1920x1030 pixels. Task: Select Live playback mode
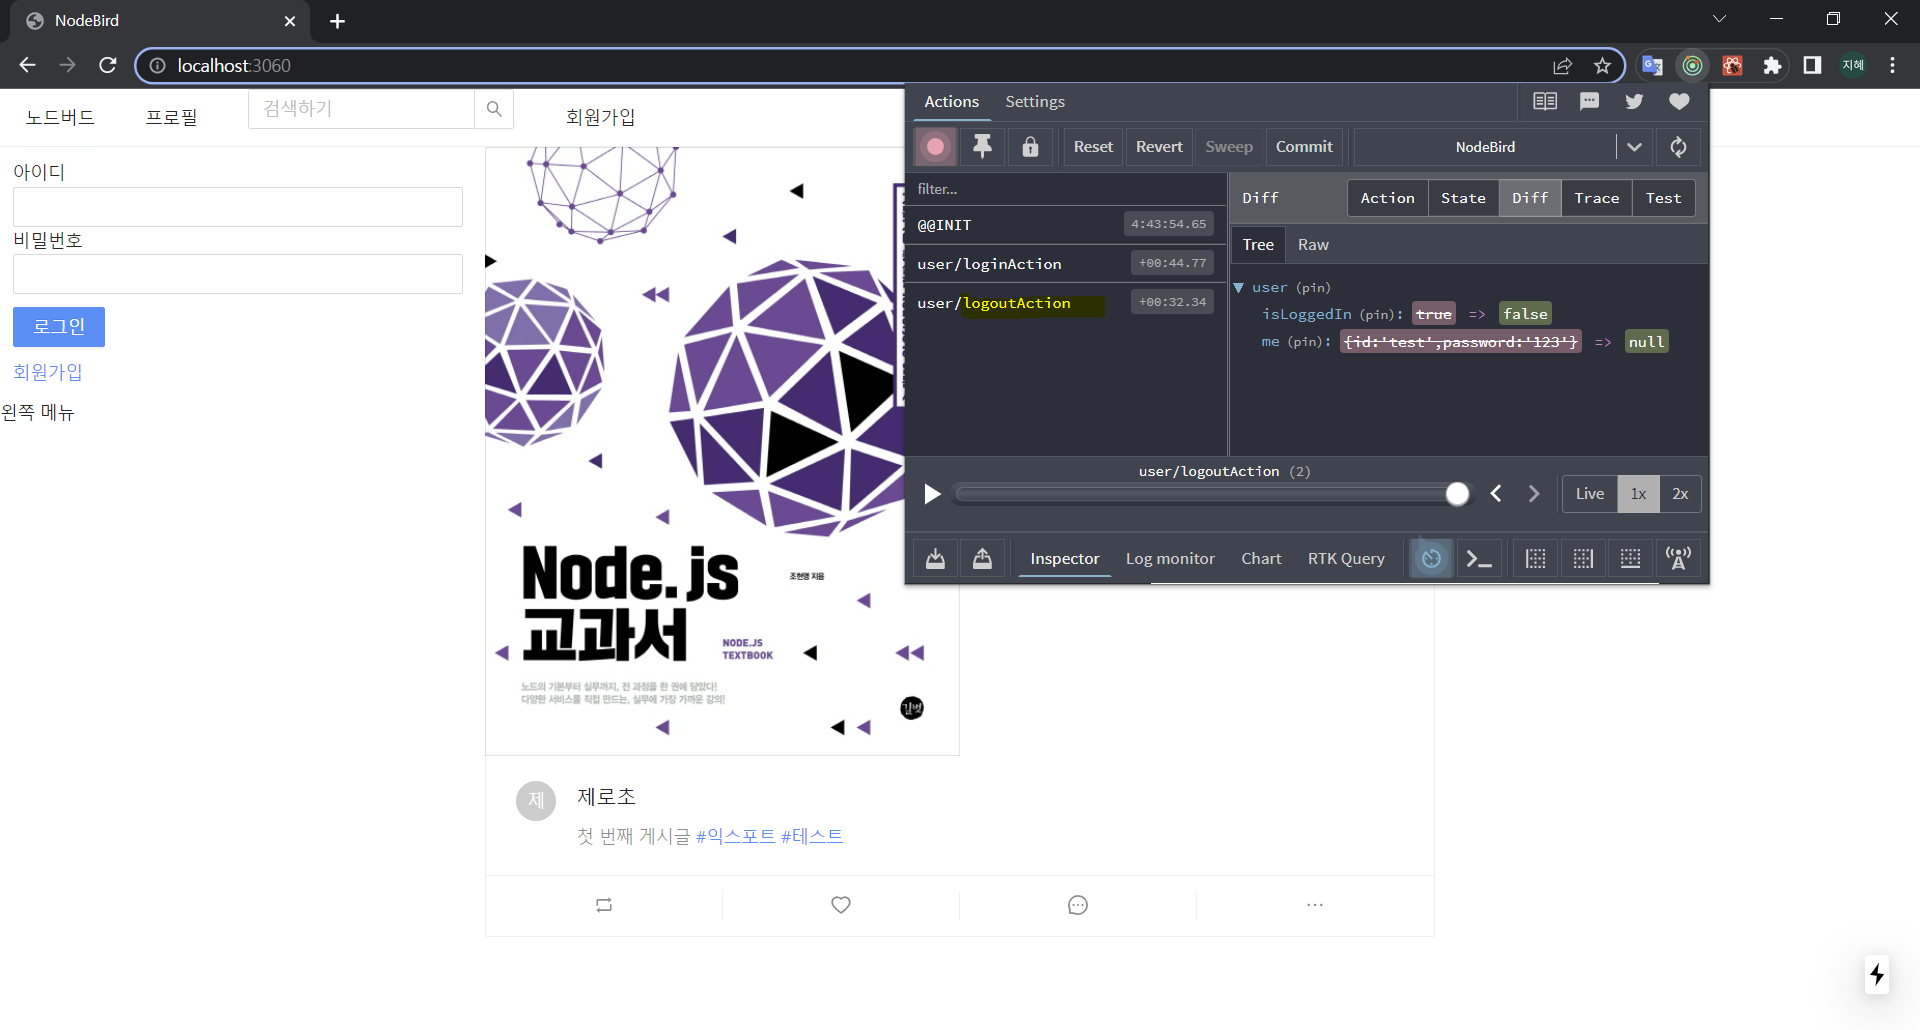coord(1590,494)
